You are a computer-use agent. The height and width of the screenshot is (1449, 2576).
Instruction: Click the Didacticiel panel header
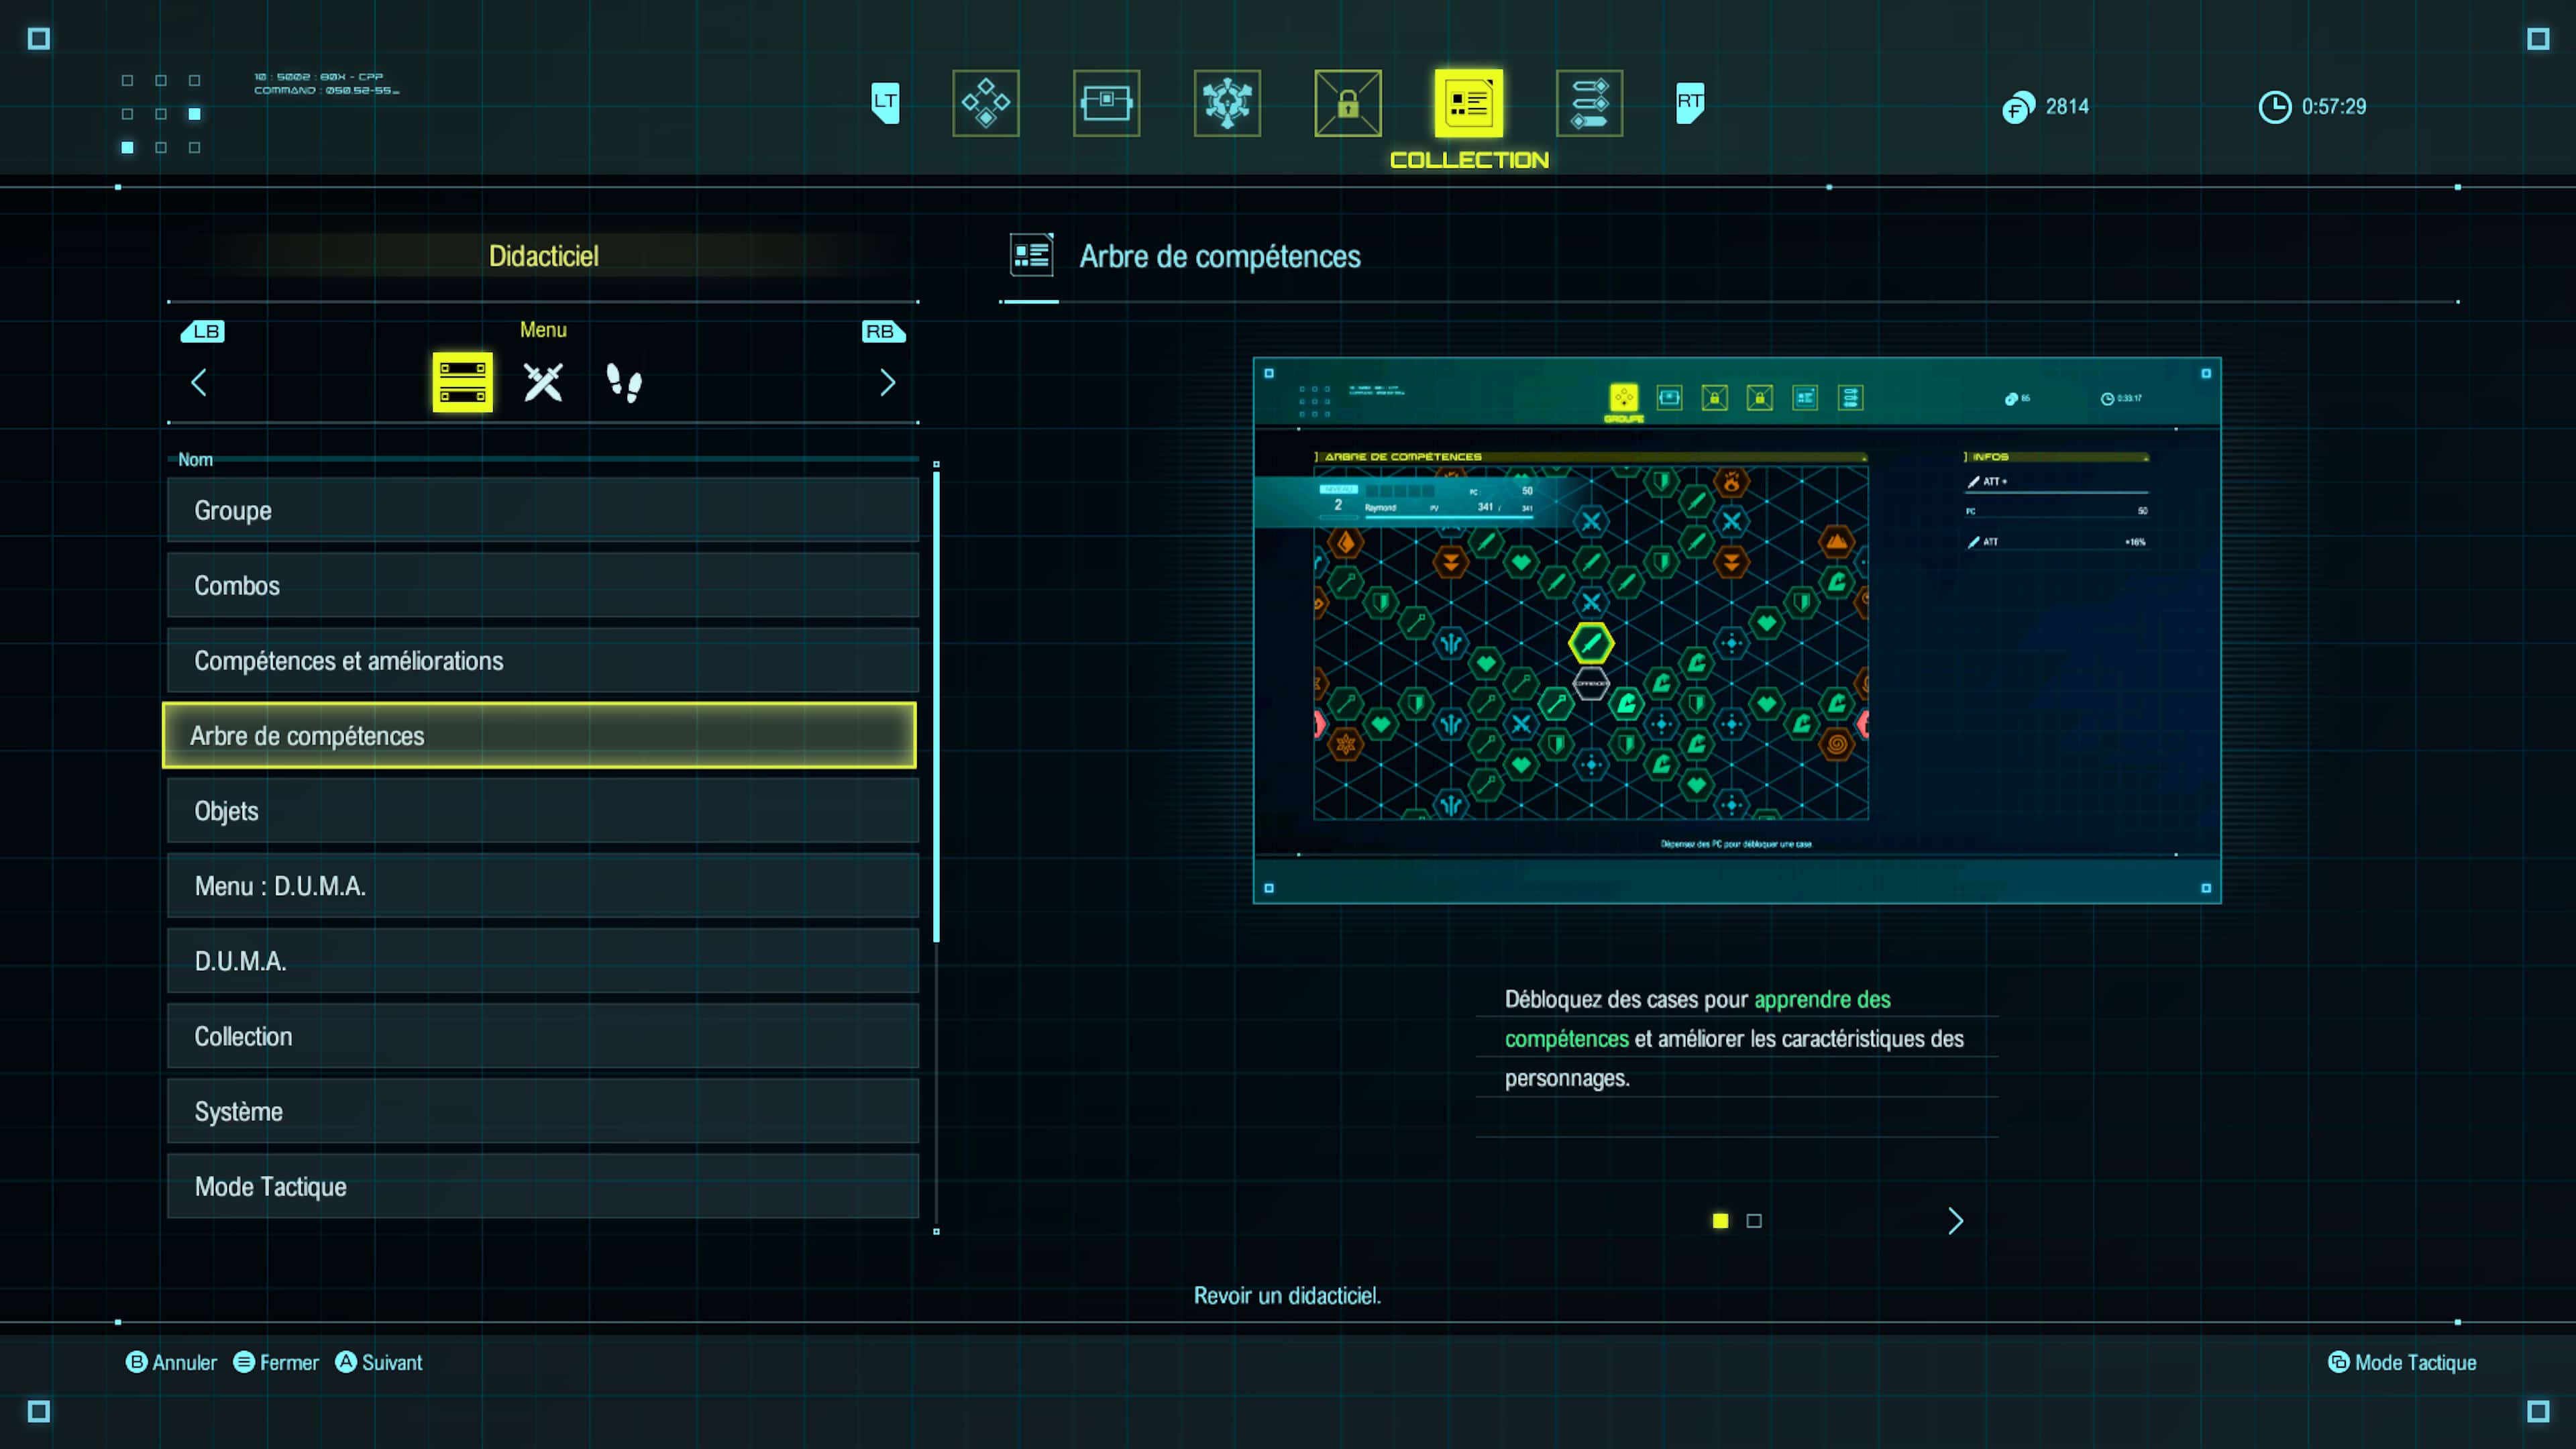pos(543,256)
